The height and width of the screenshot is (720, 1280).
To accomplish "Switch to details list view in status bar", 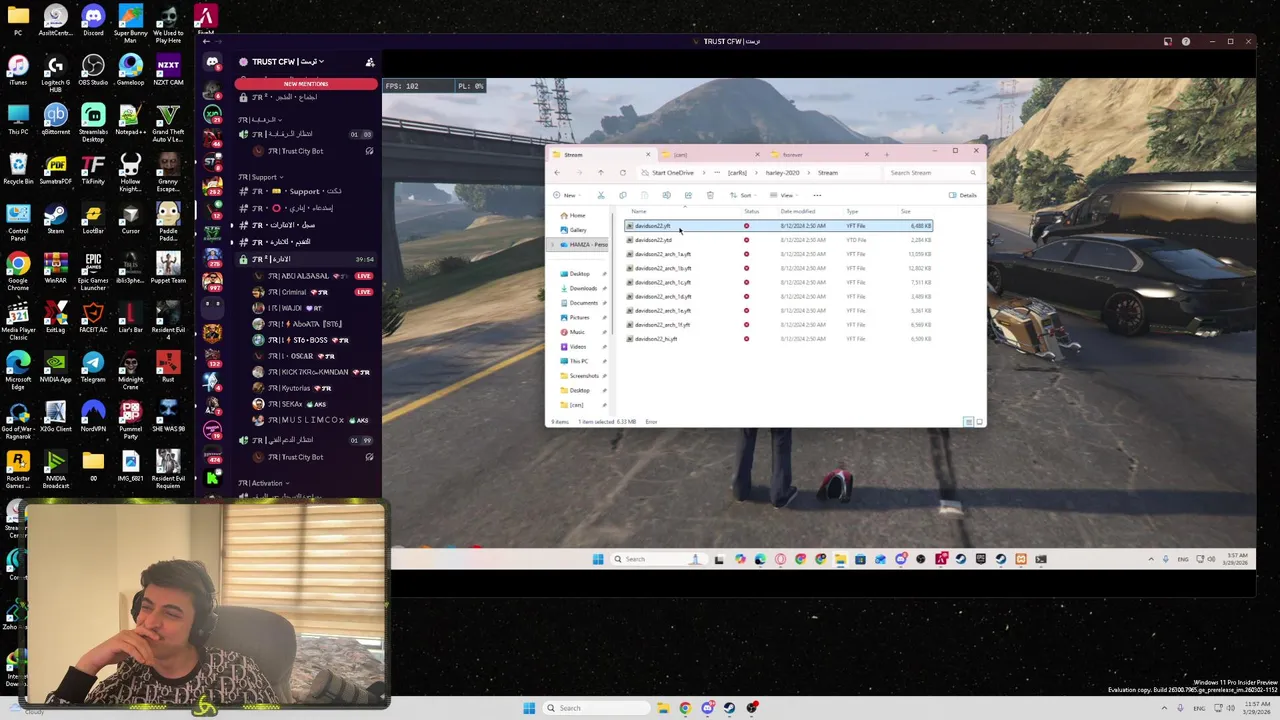I will click(x=968, y=422).
